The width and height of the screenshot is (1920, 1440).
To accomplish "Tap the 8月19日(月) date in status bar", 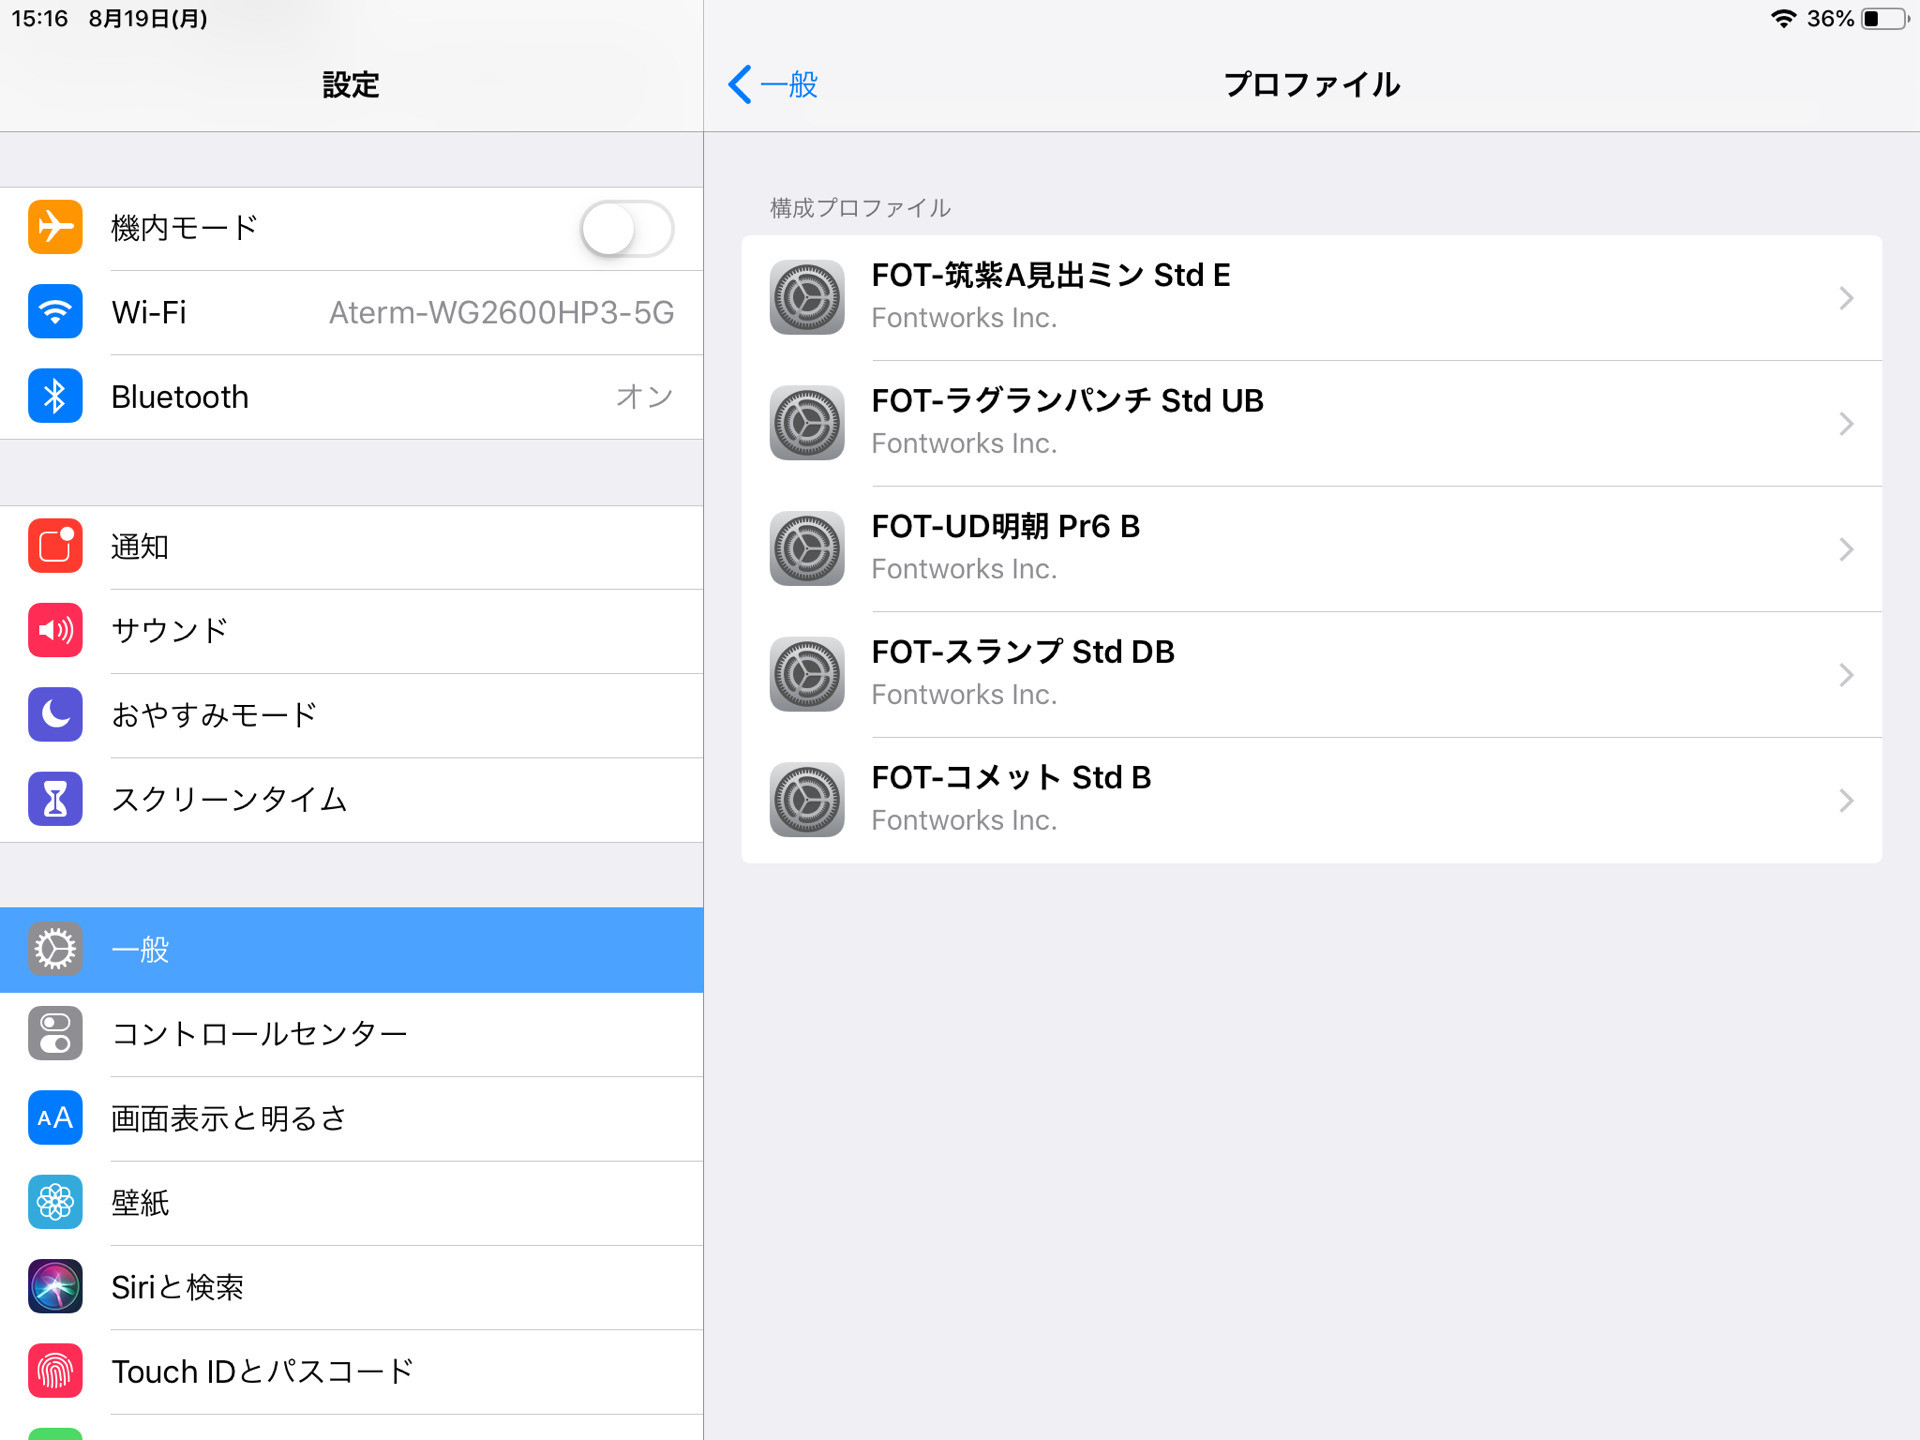I will (148, 19).
